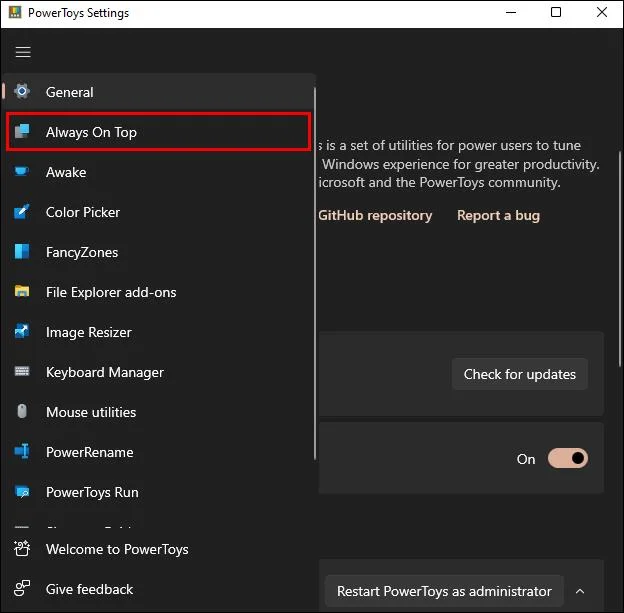
Task: Go to Mouse utilities page
Action: click(x=159, y=412)
